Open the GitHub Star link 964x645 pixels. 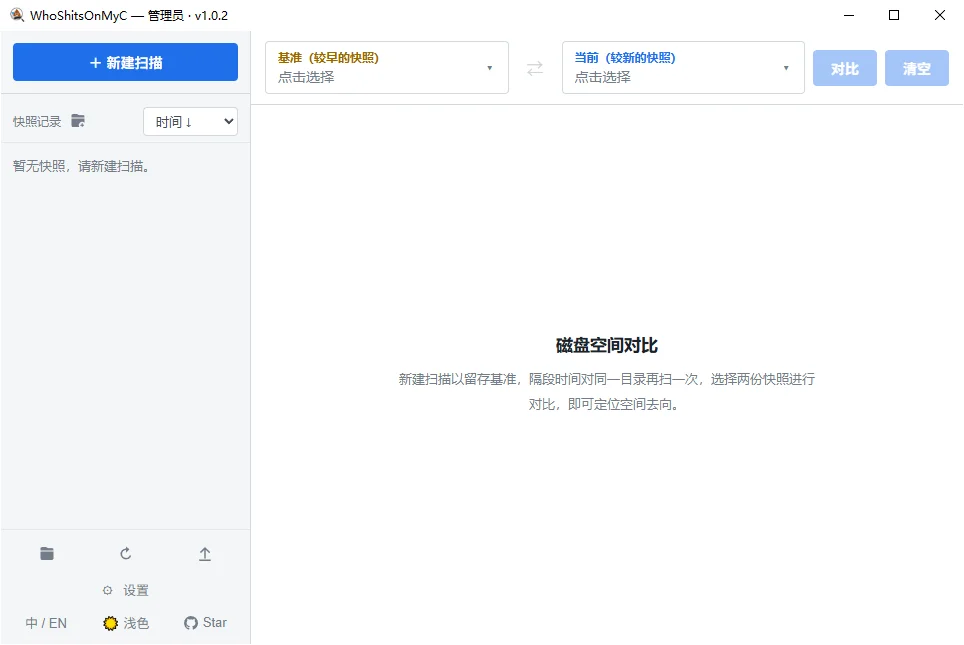click(x=205, y=623)
